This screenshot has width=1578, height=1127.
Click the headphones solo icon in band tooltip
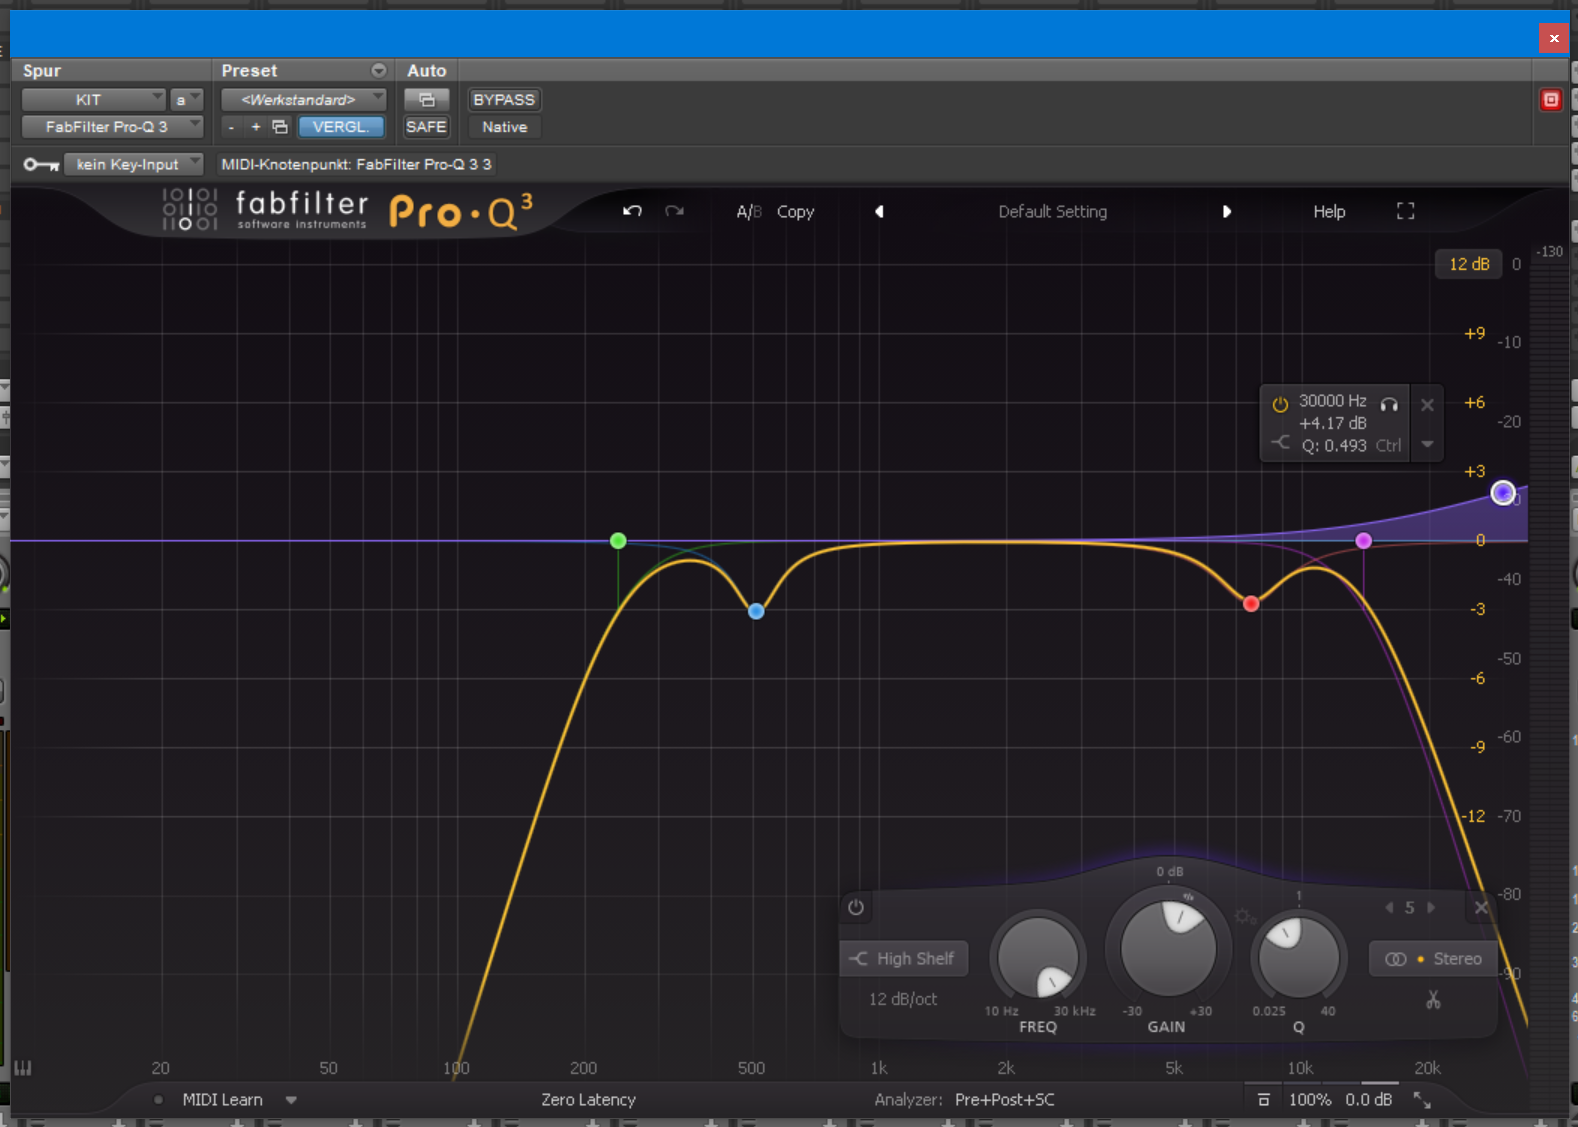pyautogui.click(x=1389, y=404)
